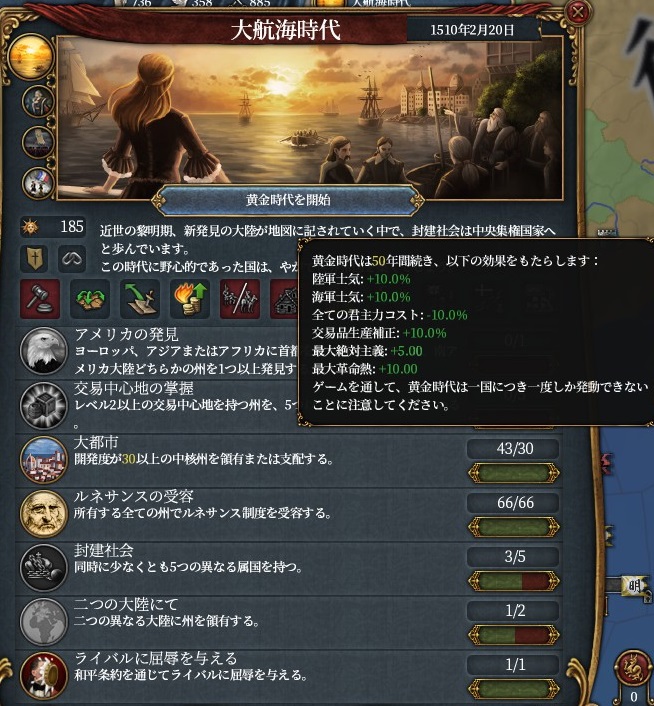Click the 二つの大陸にて globe icon
The width and height of the screenshot is (654, 706).
click(44, 622)
